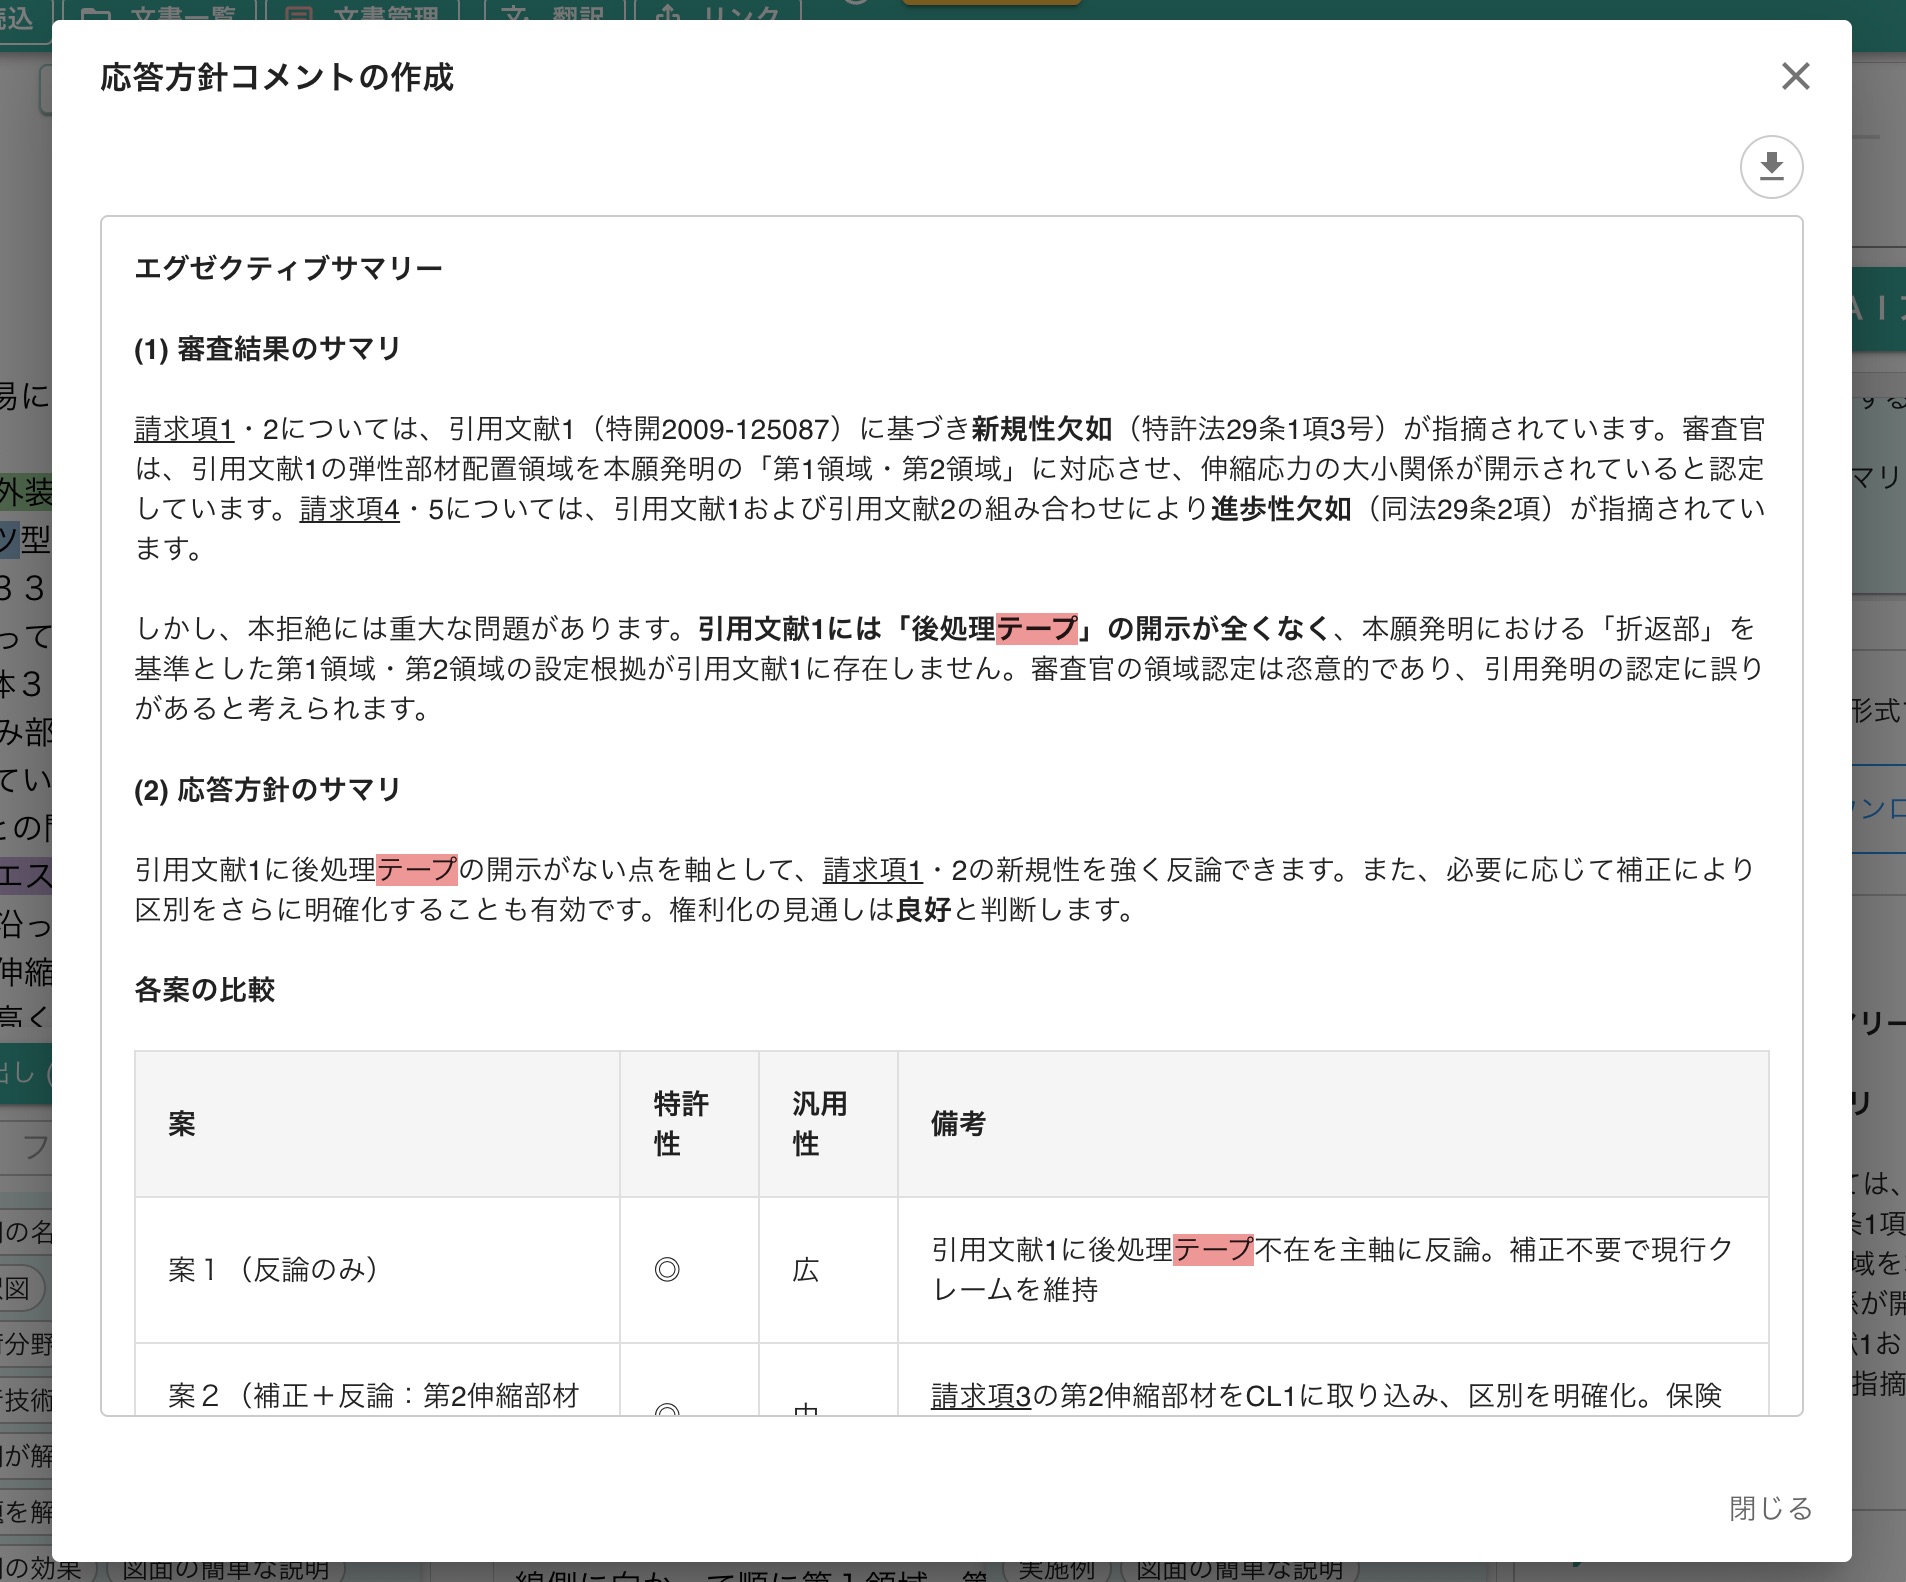
Task: Click the 文書一覧 button in background toolbar
Action: point(159,11)
